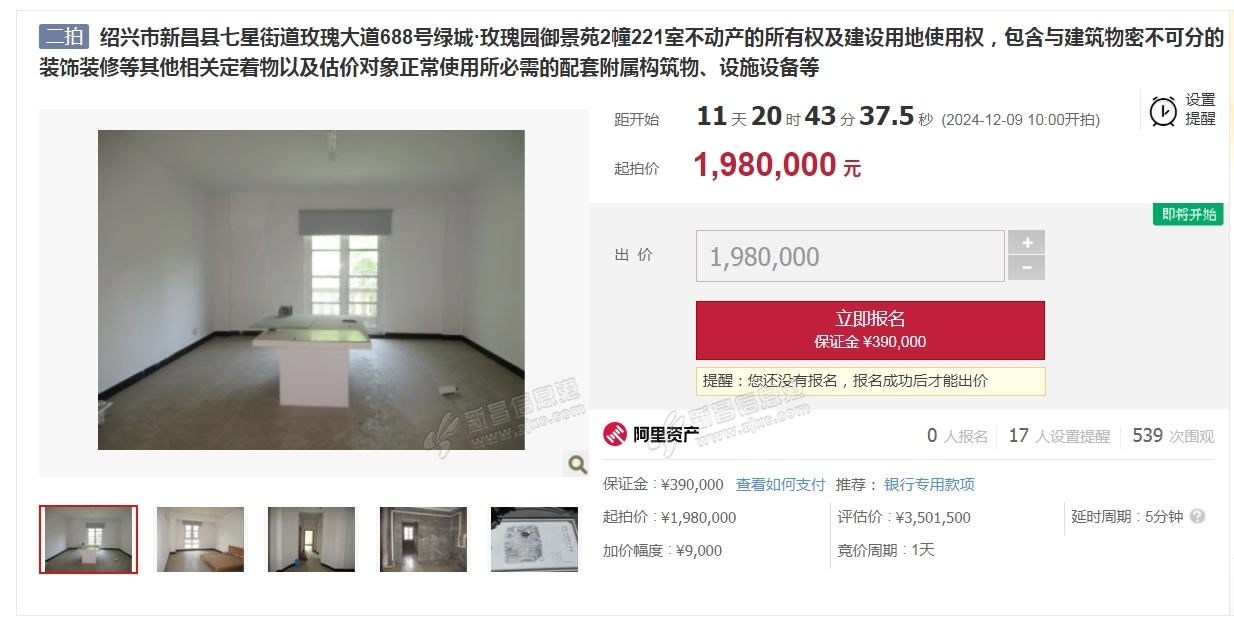Click the 17 人设置提醒 counter
This screenshot has width=1234, height=622.
click(1059, 436)
